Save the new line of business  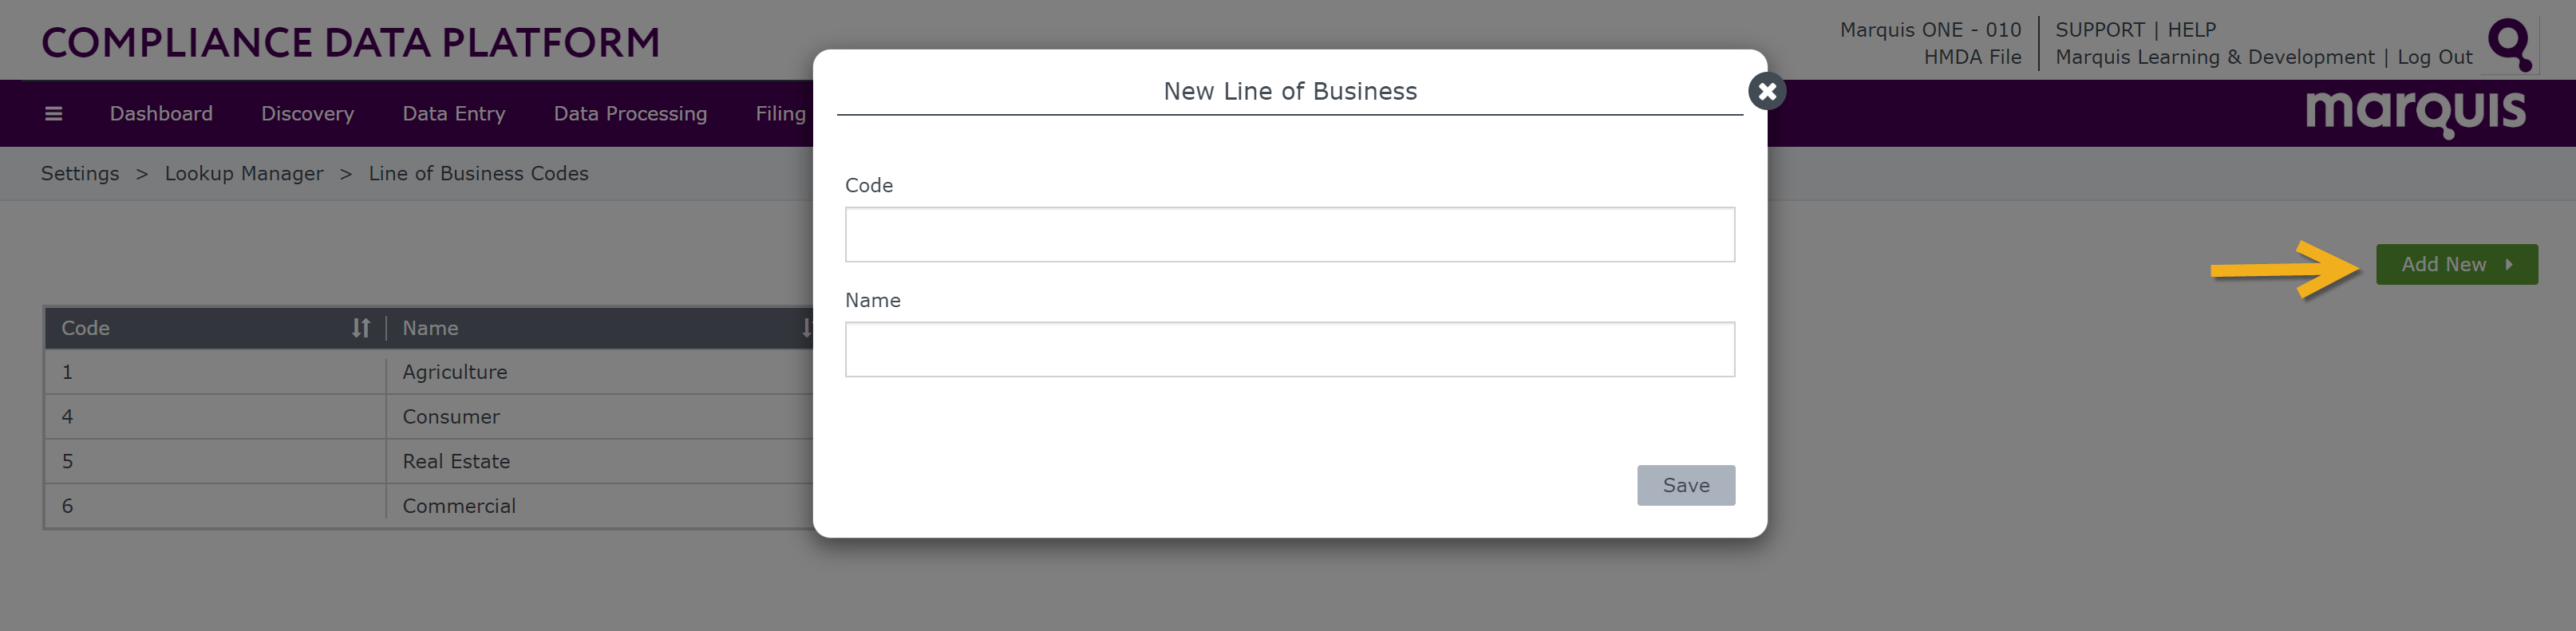[1686, 486]
